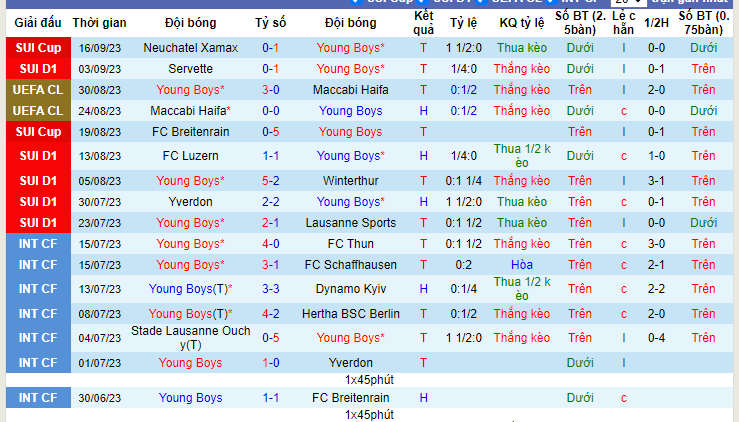Select the SUI Cup league cell on 16/09/23
739x422 pixels.
pyautogui.click(x=38, y=48)
